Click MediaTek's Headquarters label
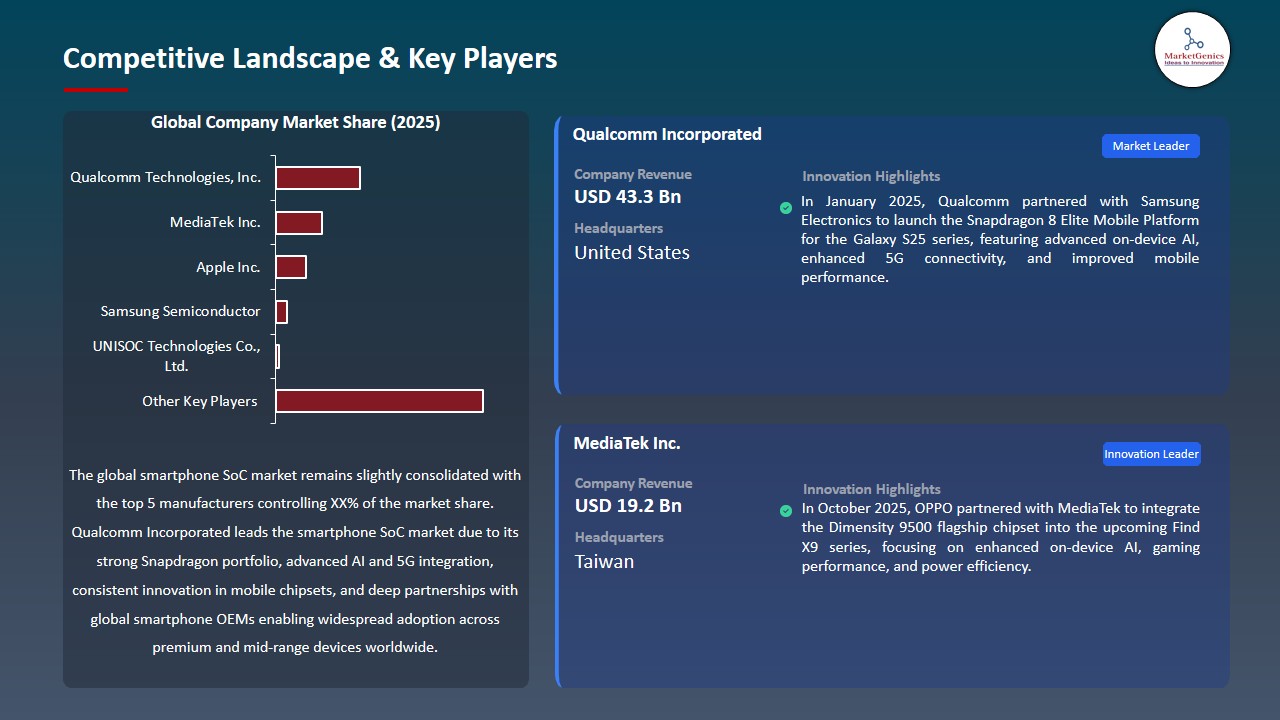 (x=618, y=538)
